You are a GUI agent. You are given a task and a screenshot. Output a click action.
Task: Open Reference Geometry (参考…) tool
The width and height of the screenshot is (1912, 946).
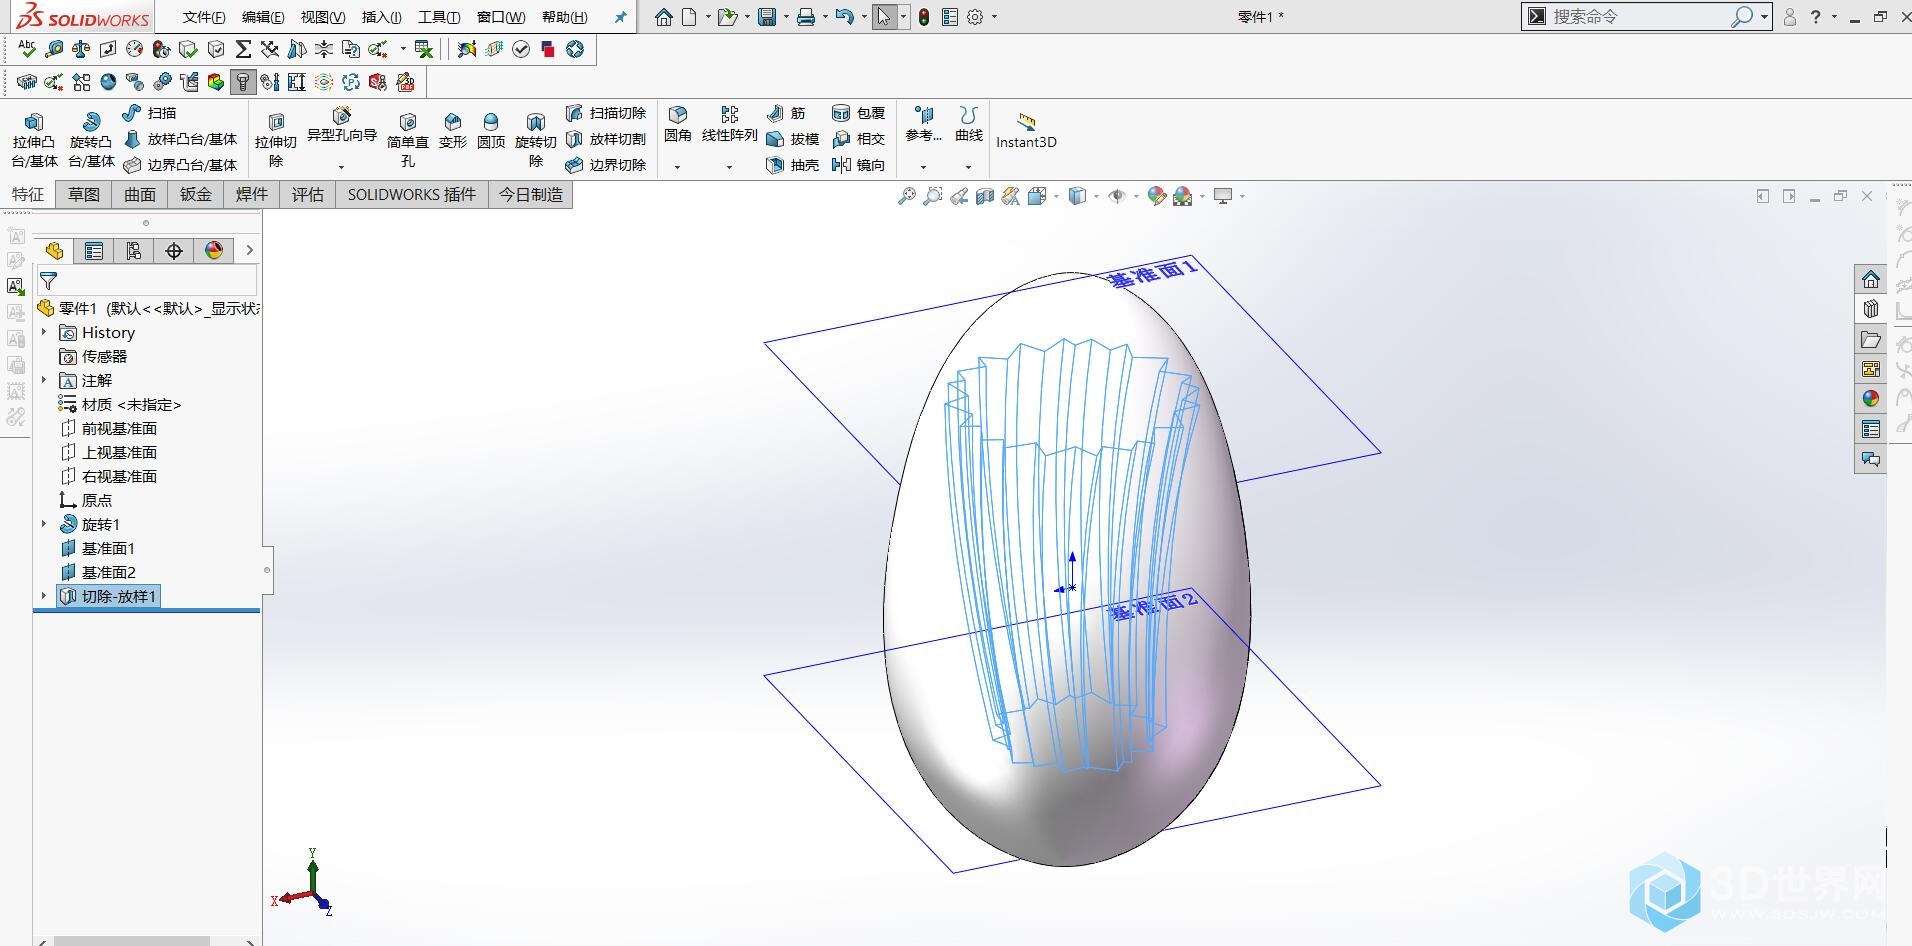pos(924,125)
